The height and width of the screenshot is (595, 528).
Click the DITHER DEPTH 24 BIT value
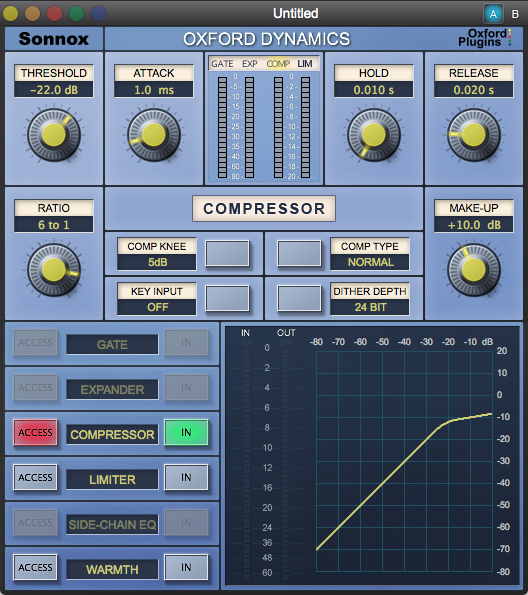(x=370, y=307)
